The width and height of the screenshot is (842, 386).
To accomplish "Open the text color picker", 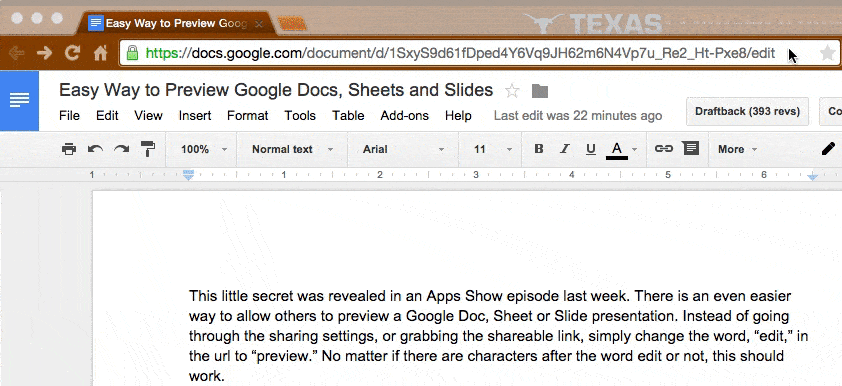I will (x=617, y=149).
